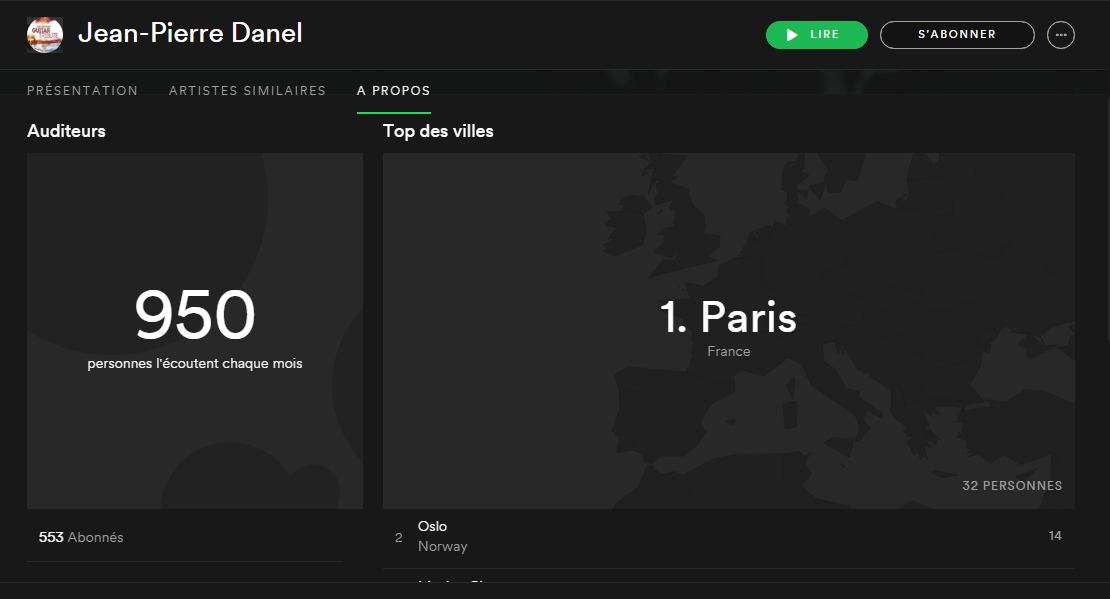Click the 14 listener count for Oslo
The image size is (1110, 599).
click(x=1054, y=537)
